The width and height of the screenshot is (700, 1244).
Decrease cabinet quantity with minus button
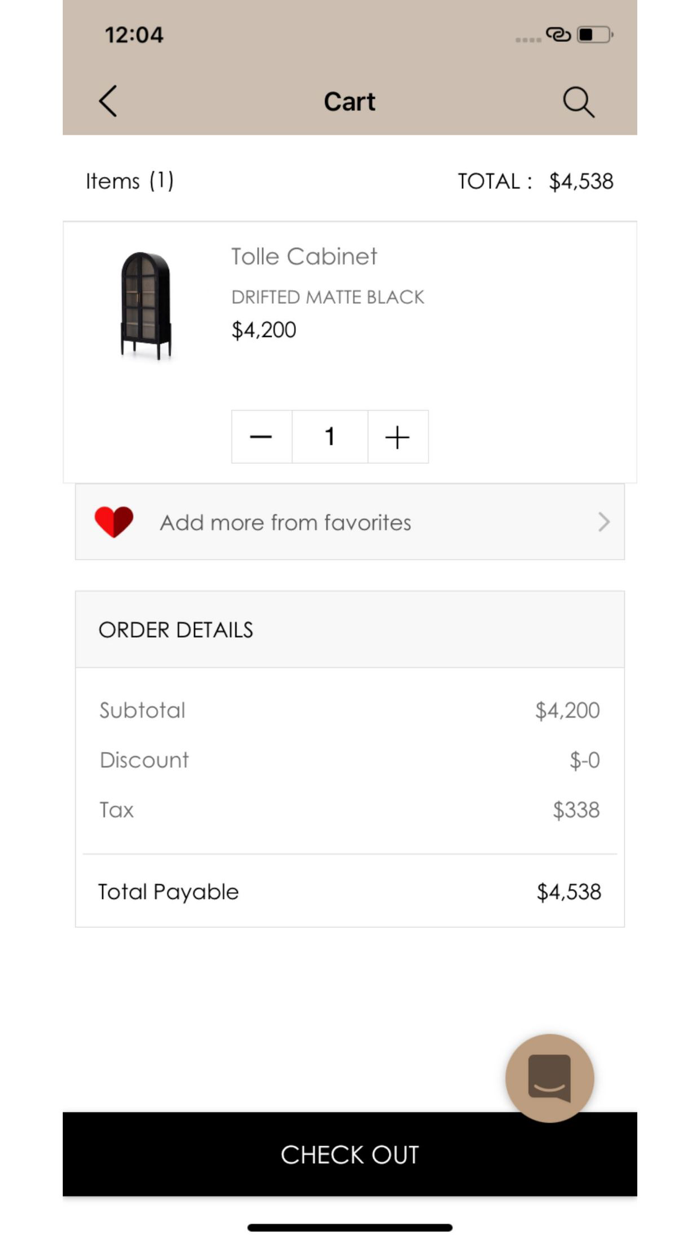[261, 437]
